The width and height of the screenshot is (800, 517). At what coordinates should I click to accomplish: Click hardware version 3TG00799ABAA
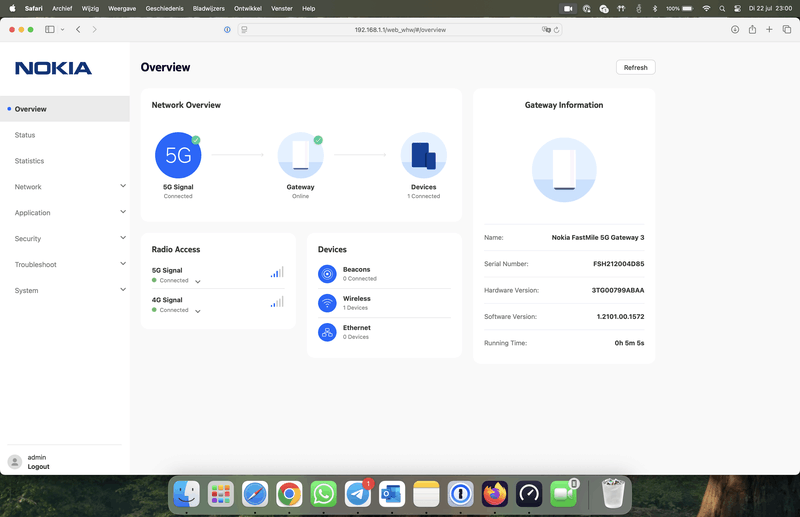(x=618, y=290)
